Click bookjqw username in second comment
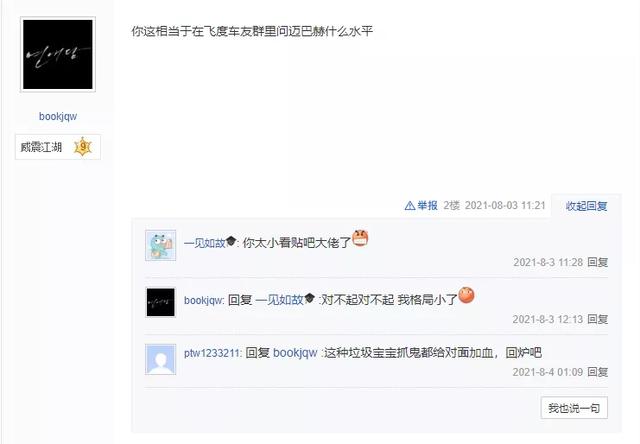Screen dimensions: 640x444 point(203,301)
